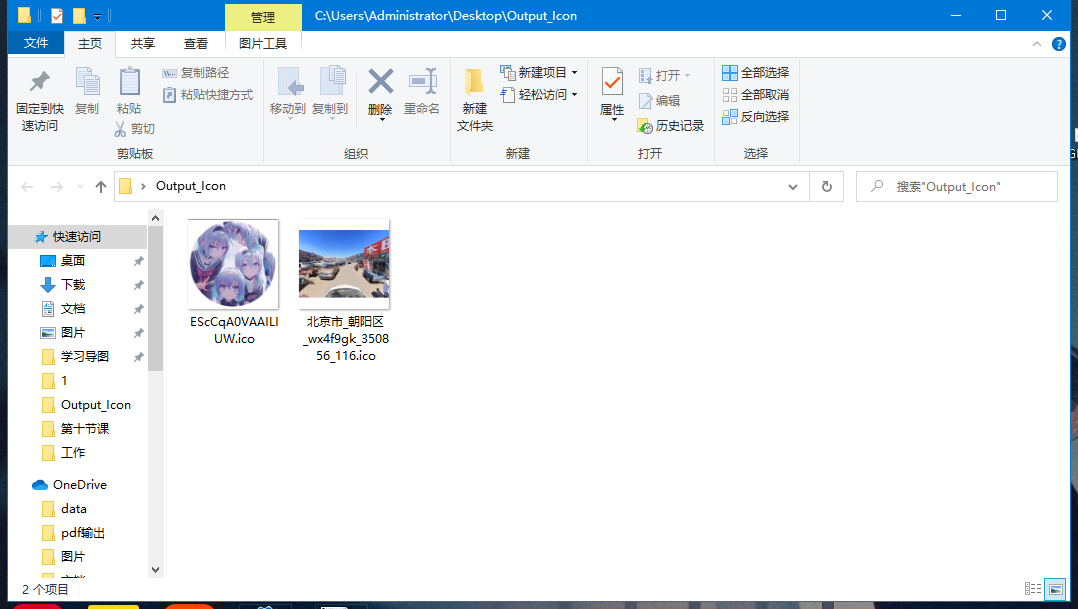Image resolution: width=1078 pixels, height=609 pixels.
Task: Select the 北京市_朝阳区 ico thumbnail
Action: pyautogui.click(x=344, y=264)
